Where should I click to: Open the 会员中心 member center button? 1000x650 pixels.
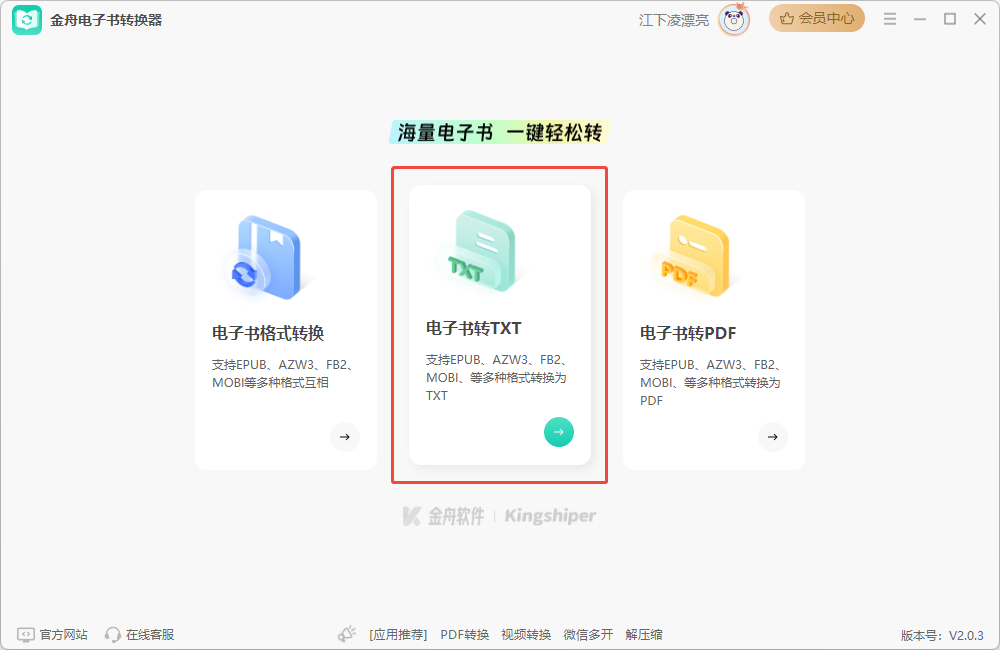[816, 18]
